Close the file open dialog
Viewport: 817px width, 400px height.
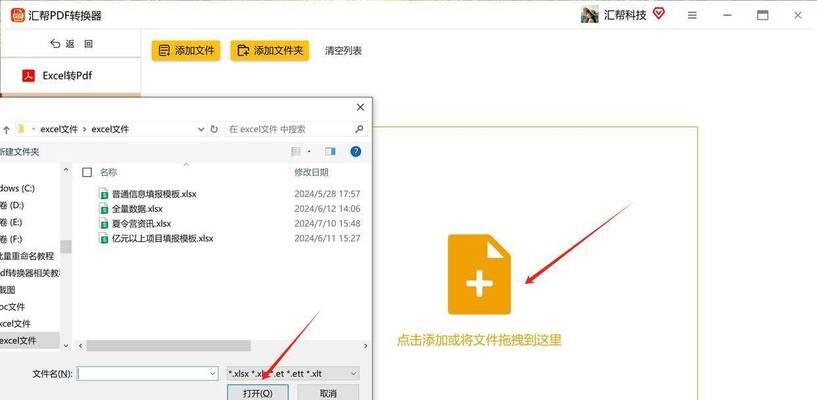coord(360,107)
